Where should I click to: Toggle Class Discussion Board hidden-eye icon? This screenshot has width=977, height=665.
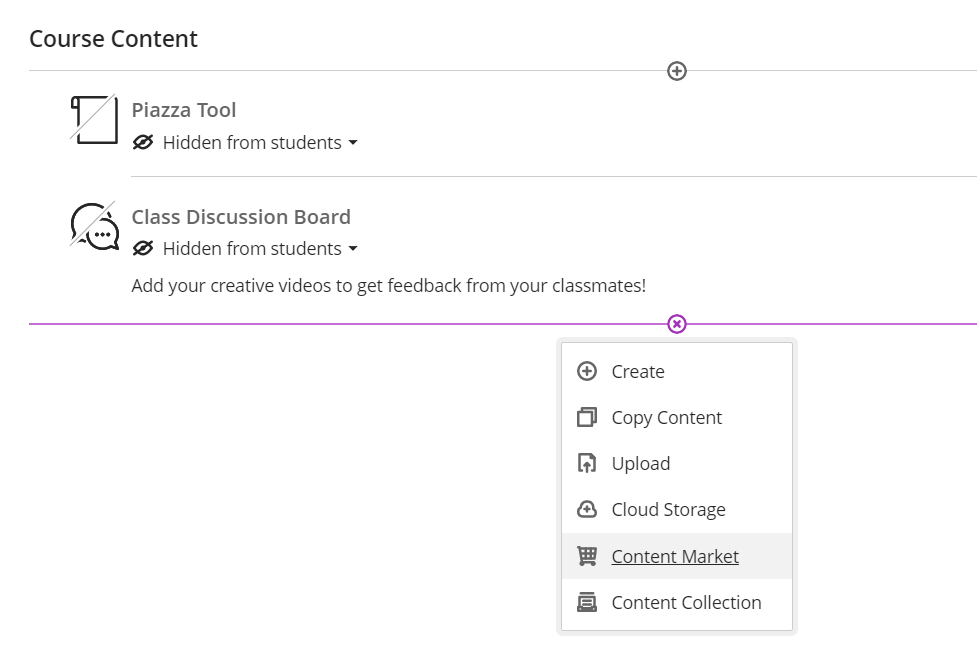[x=143, y=249]
